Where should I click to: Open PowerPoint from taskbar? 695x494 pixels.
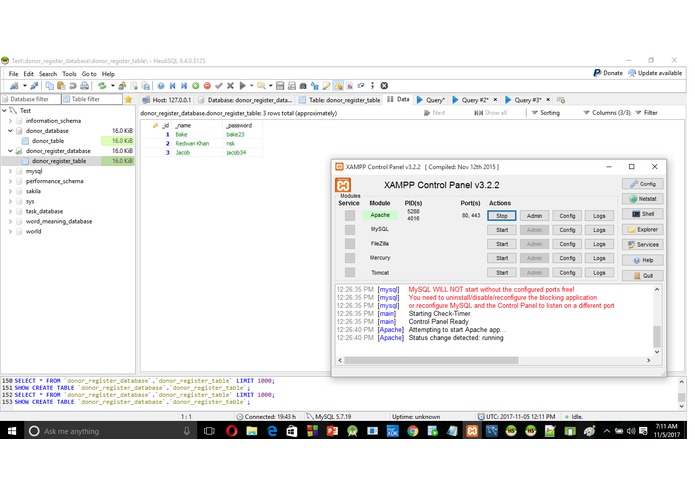[332, 432]
